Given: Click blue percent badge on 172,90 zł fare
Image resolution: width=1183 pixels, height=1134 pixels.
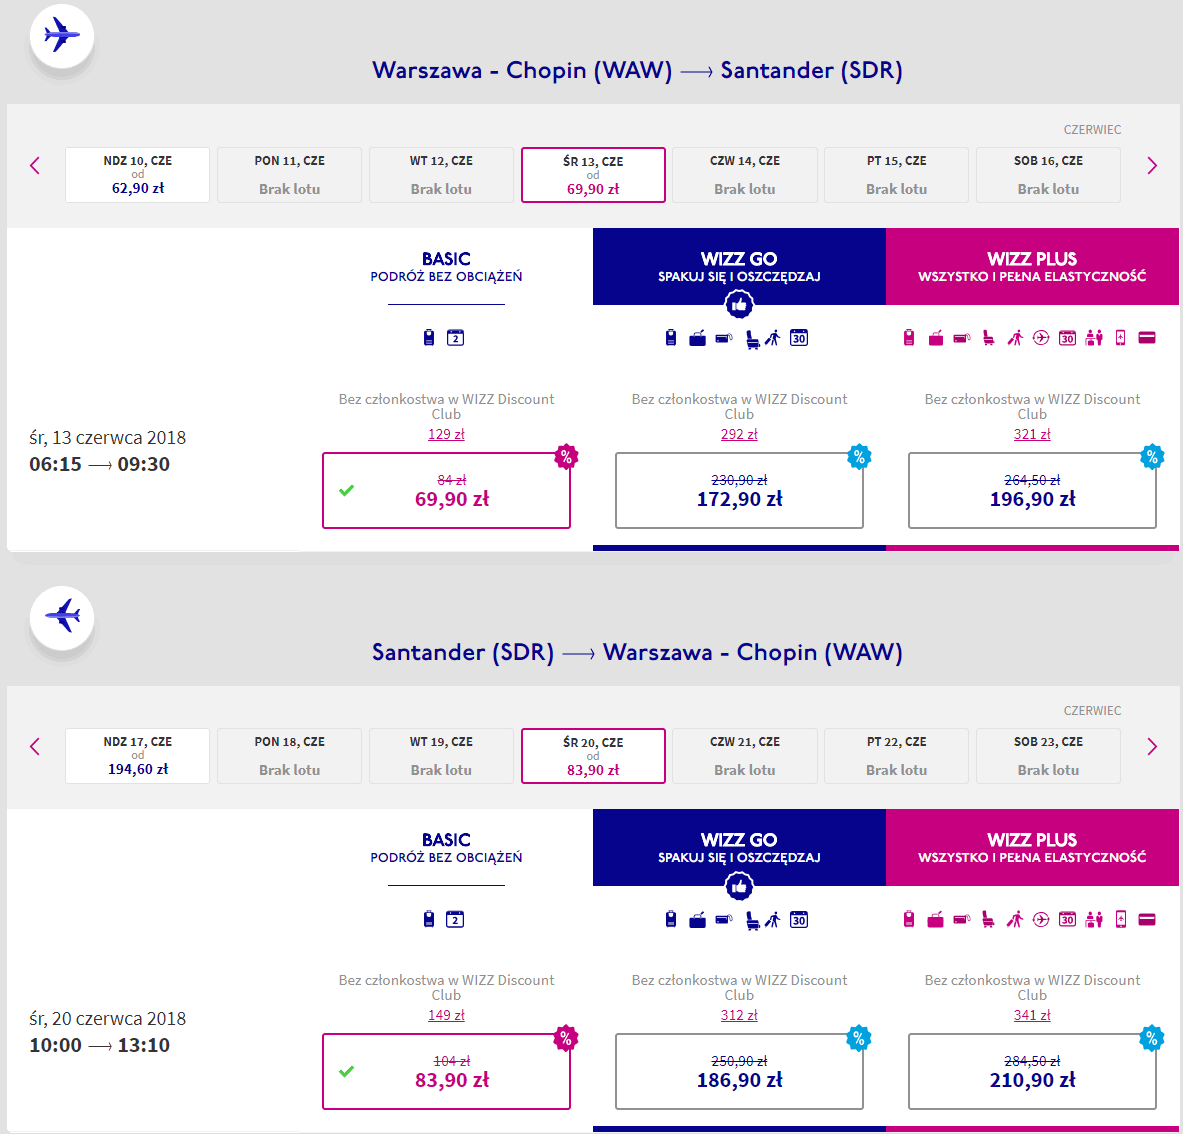Looking at the screenshot, I should click(x=859, y=456).
